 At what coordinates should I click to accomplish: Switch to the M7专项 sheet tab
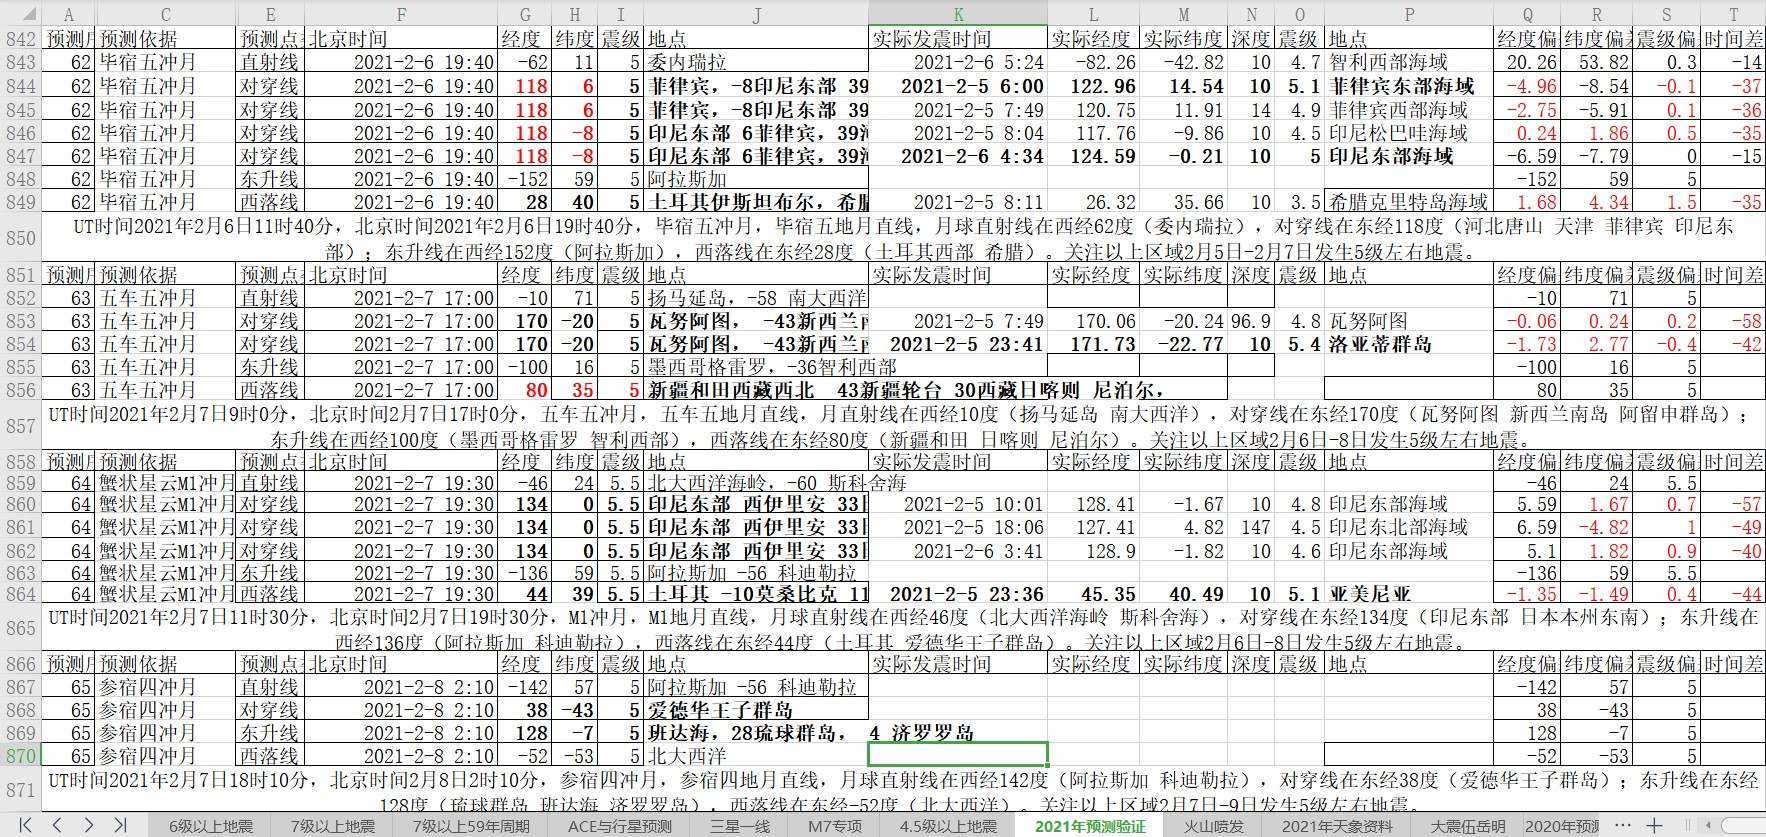[x=835, y=826]
